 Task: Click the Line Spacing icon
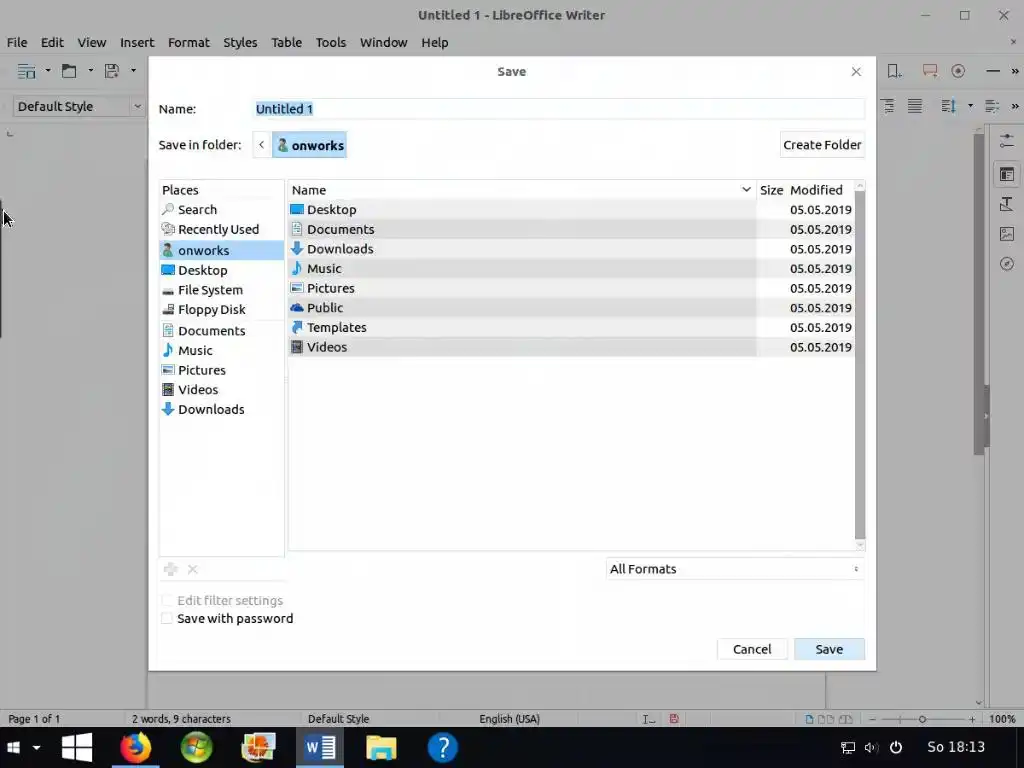(948, 106)
